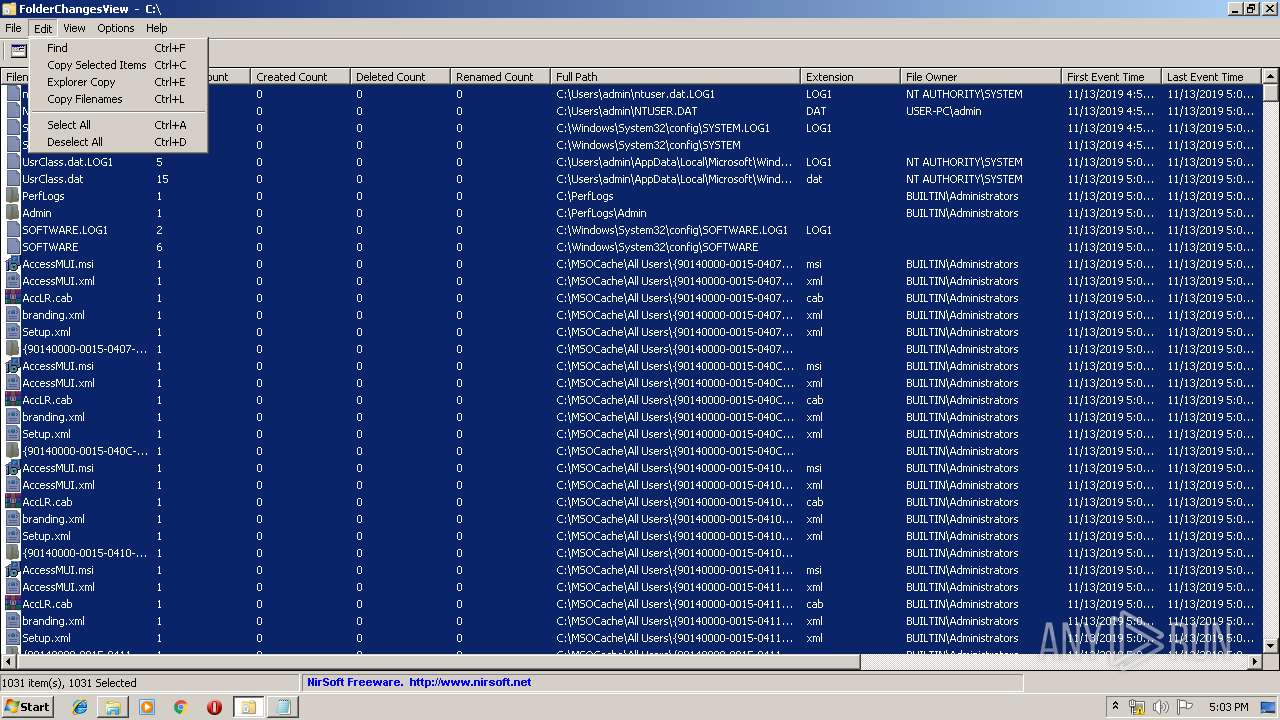1280x720 pixels.
Task: Click the Admin folder icon in list
Action: 13,213
